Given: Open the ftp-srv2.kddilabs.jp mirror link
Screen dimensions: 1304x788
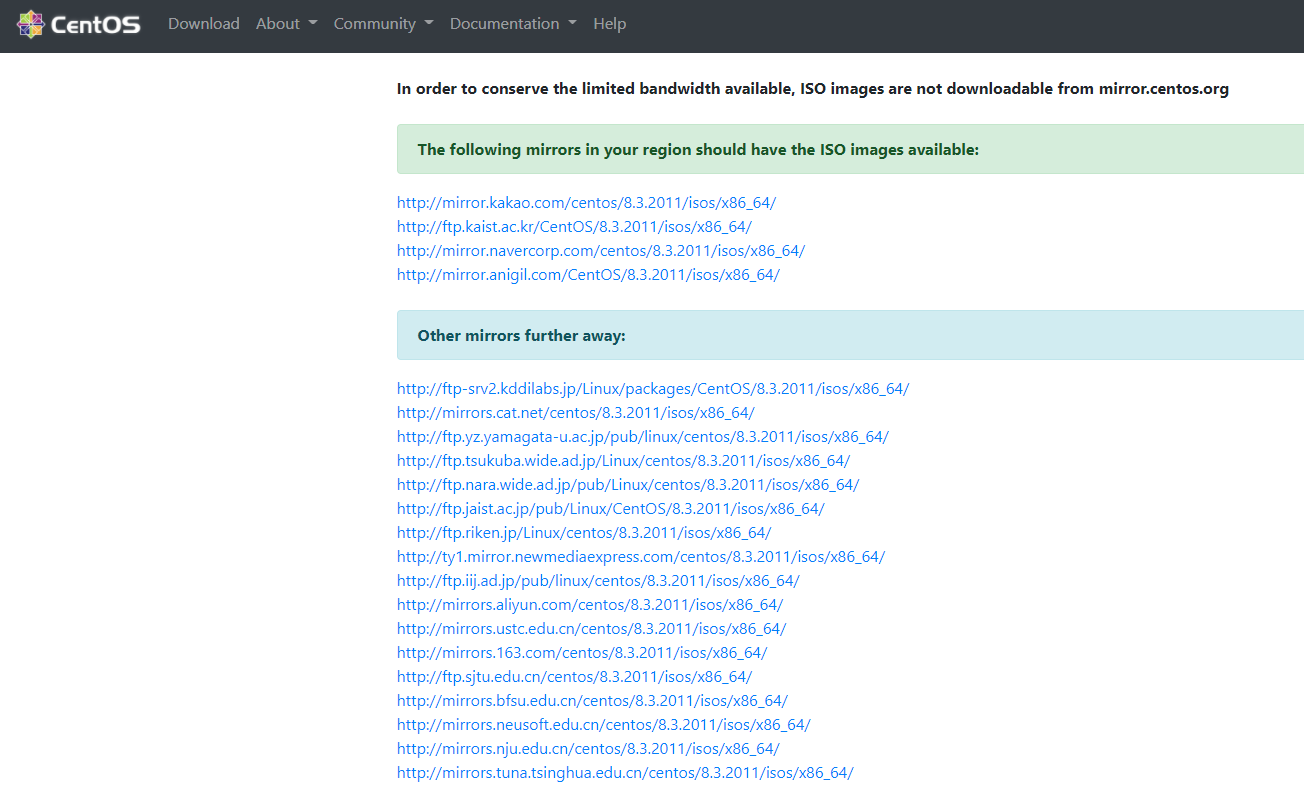Looking at the screenshot, I should (x=653, y=389).
